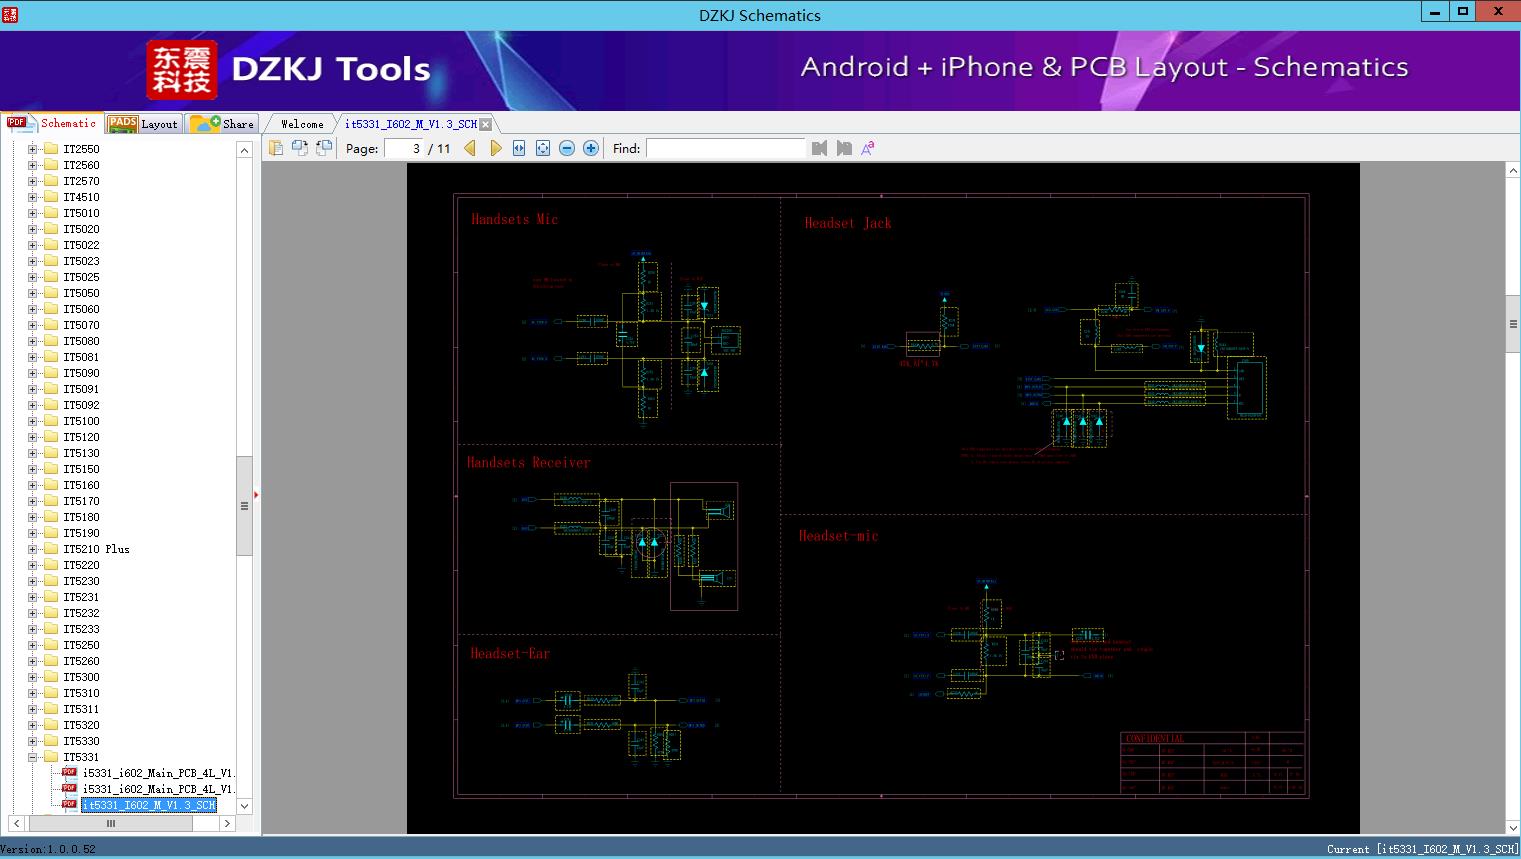Zoom out with the minus icon
Image resolution: width=1521 pixels, height=859 pixels.
[567, 148]
